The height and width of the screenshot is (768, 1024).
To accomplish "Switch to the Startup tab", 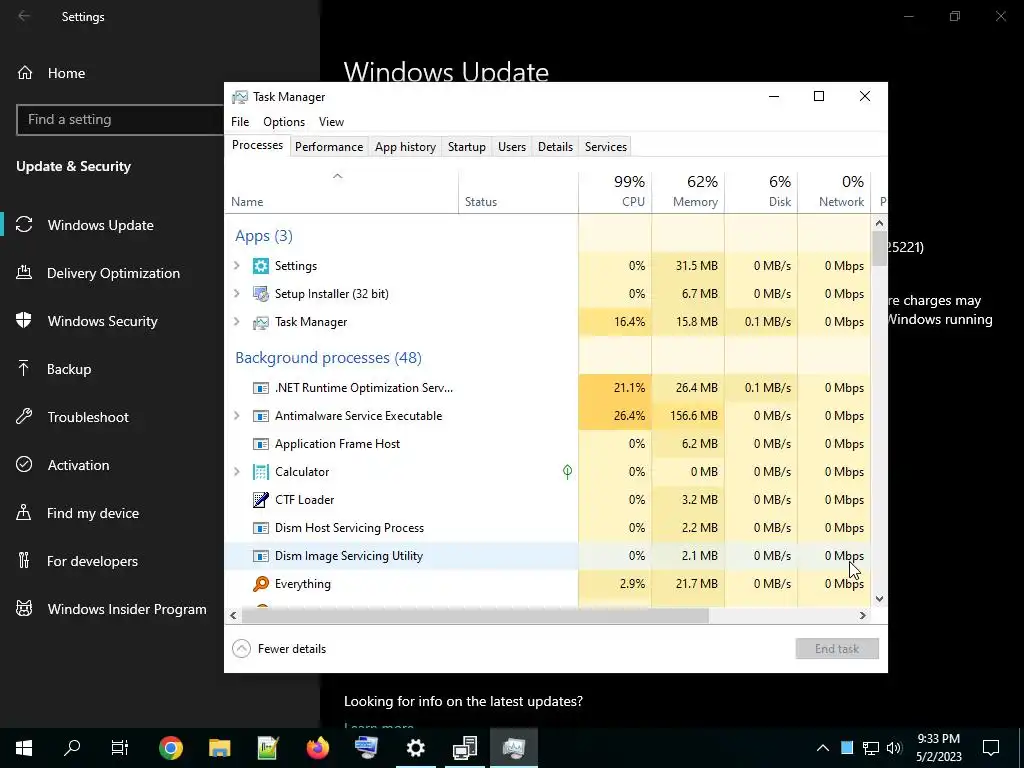I will (x=467, y=147).
